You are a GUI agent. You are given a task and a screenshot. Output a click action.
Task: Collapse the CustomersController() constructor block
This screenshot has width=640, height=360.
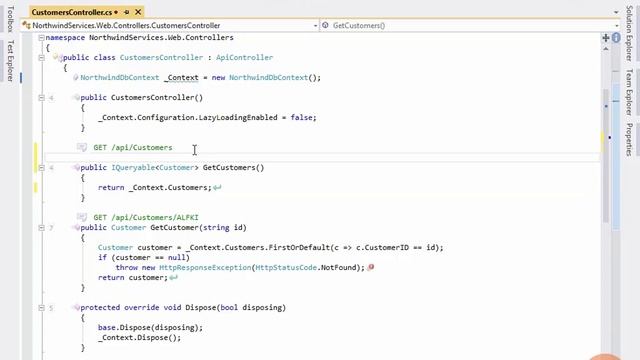pos(41,98)
